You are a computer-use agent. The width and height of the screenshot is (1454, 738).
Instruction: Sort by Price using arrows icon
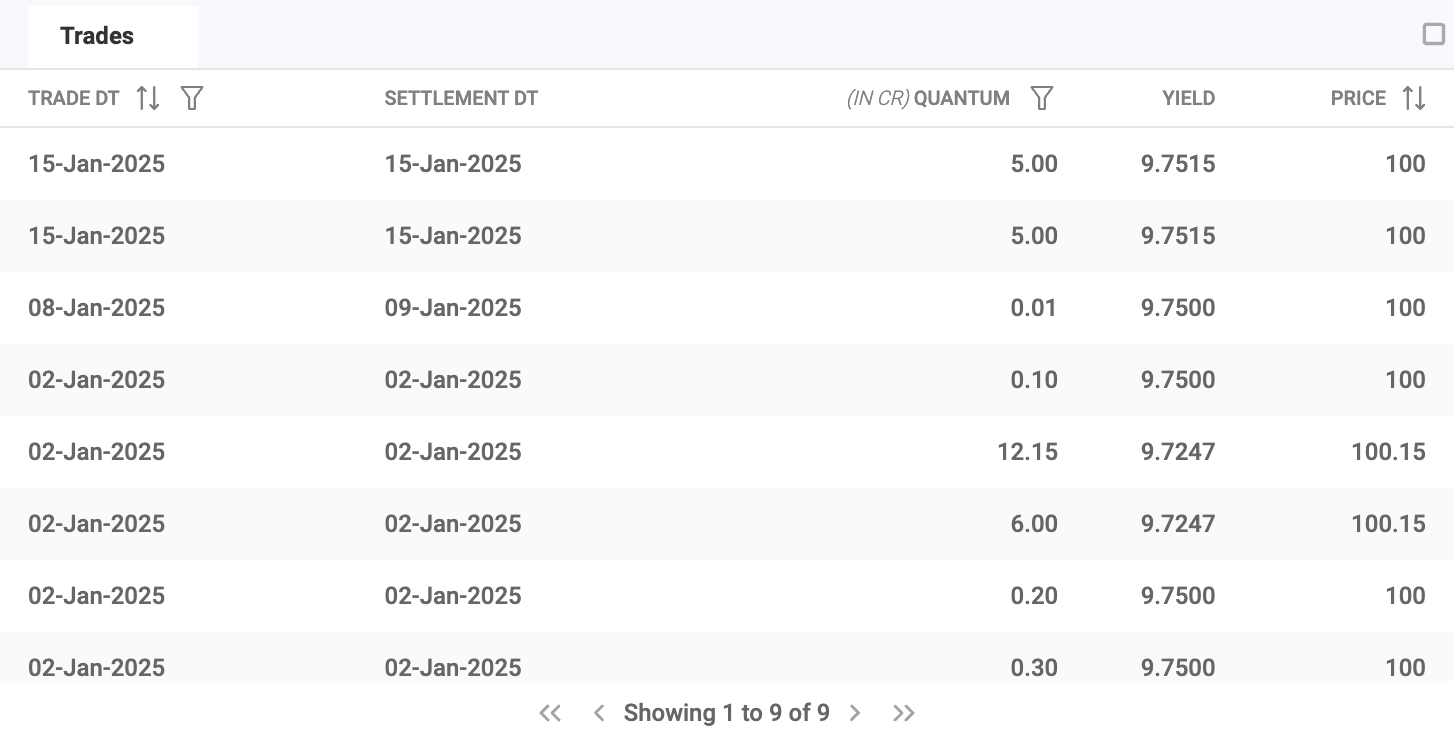tap(1414, 98)
